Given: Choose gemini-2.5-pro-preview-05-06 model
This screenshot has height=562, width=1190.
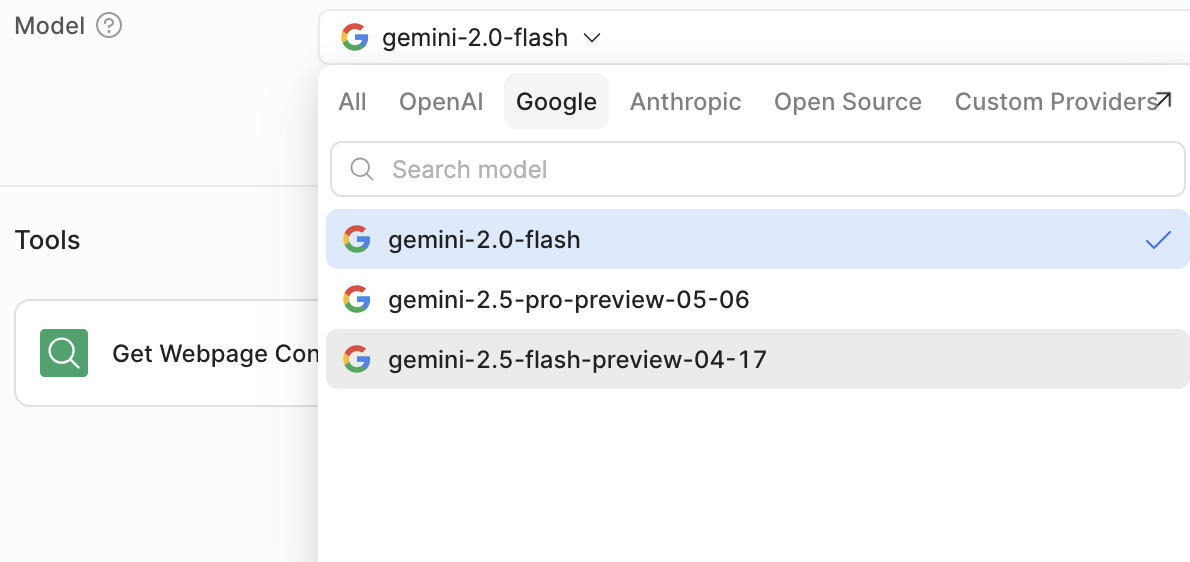Looking at the screenshot, I should (x=757, y=299).
